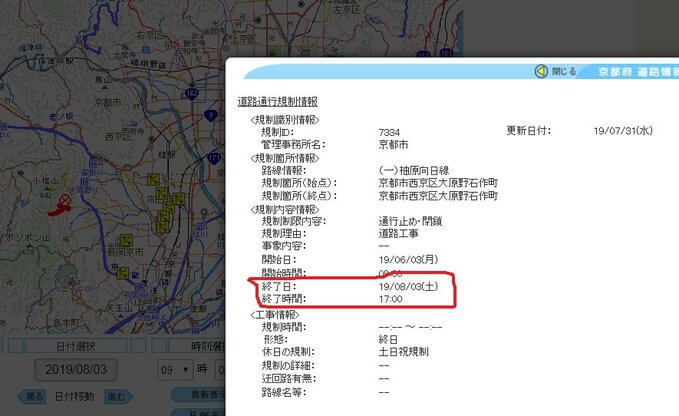Select end time 17:00
679x416 pixels.
(390, 299)
